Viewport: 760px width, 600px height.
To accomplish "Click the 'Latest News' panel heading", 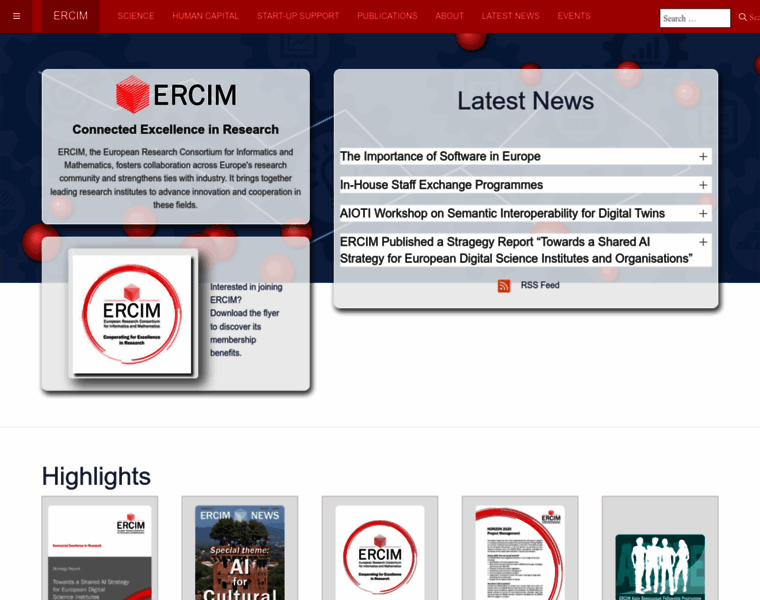I will [526, 101].
